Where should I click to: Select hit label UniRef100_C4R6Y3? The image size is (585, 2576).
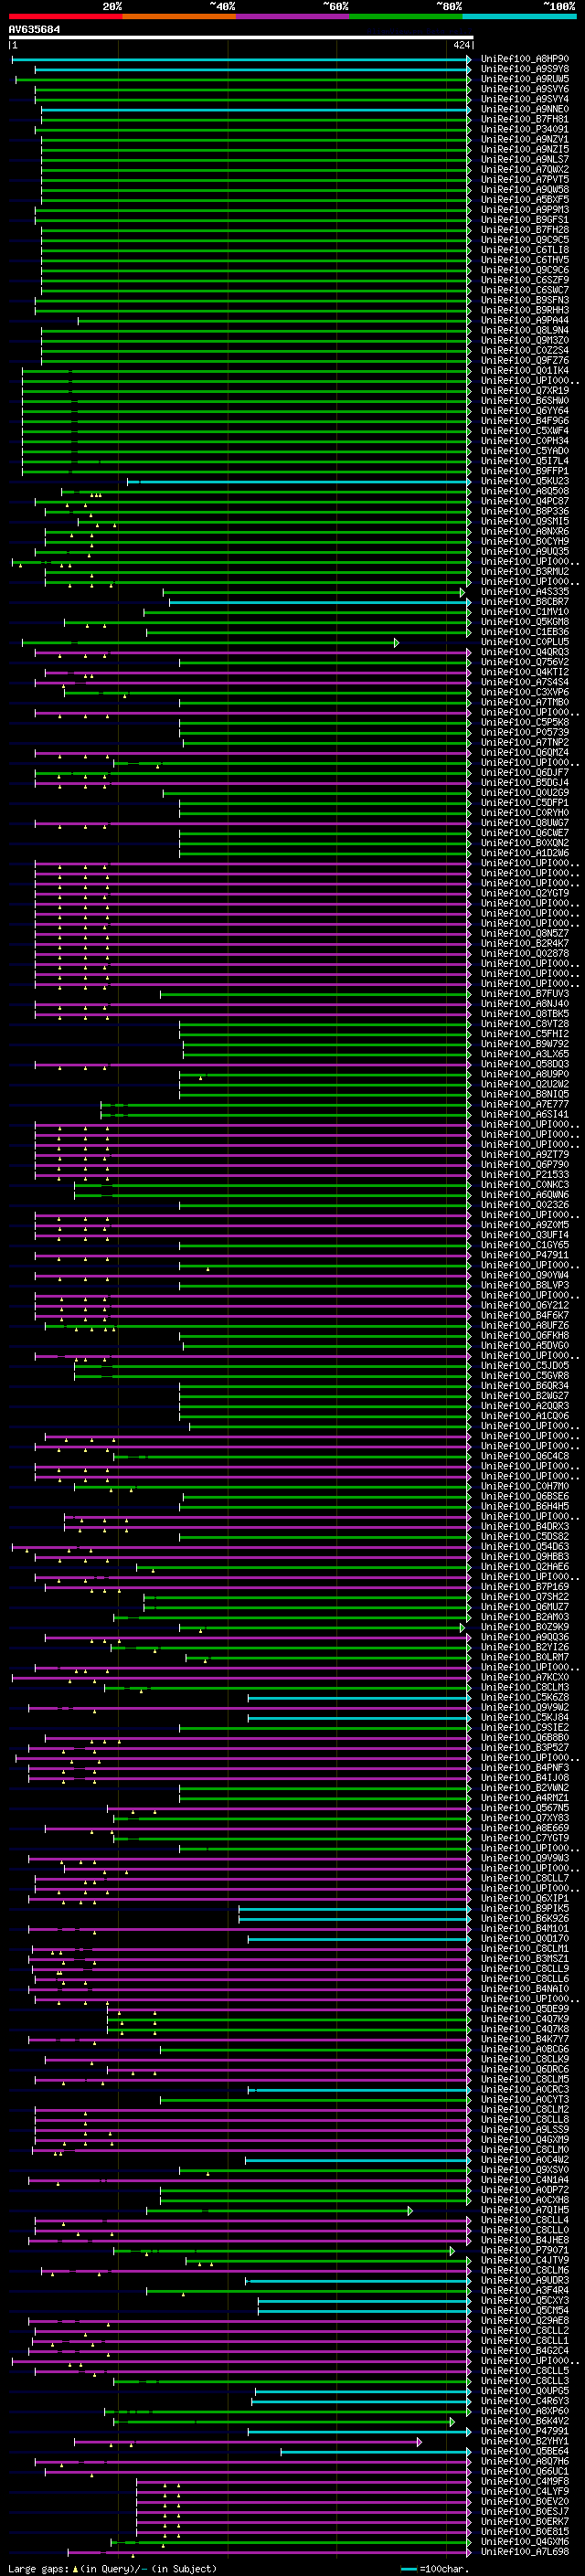(x=524, y=2400)
